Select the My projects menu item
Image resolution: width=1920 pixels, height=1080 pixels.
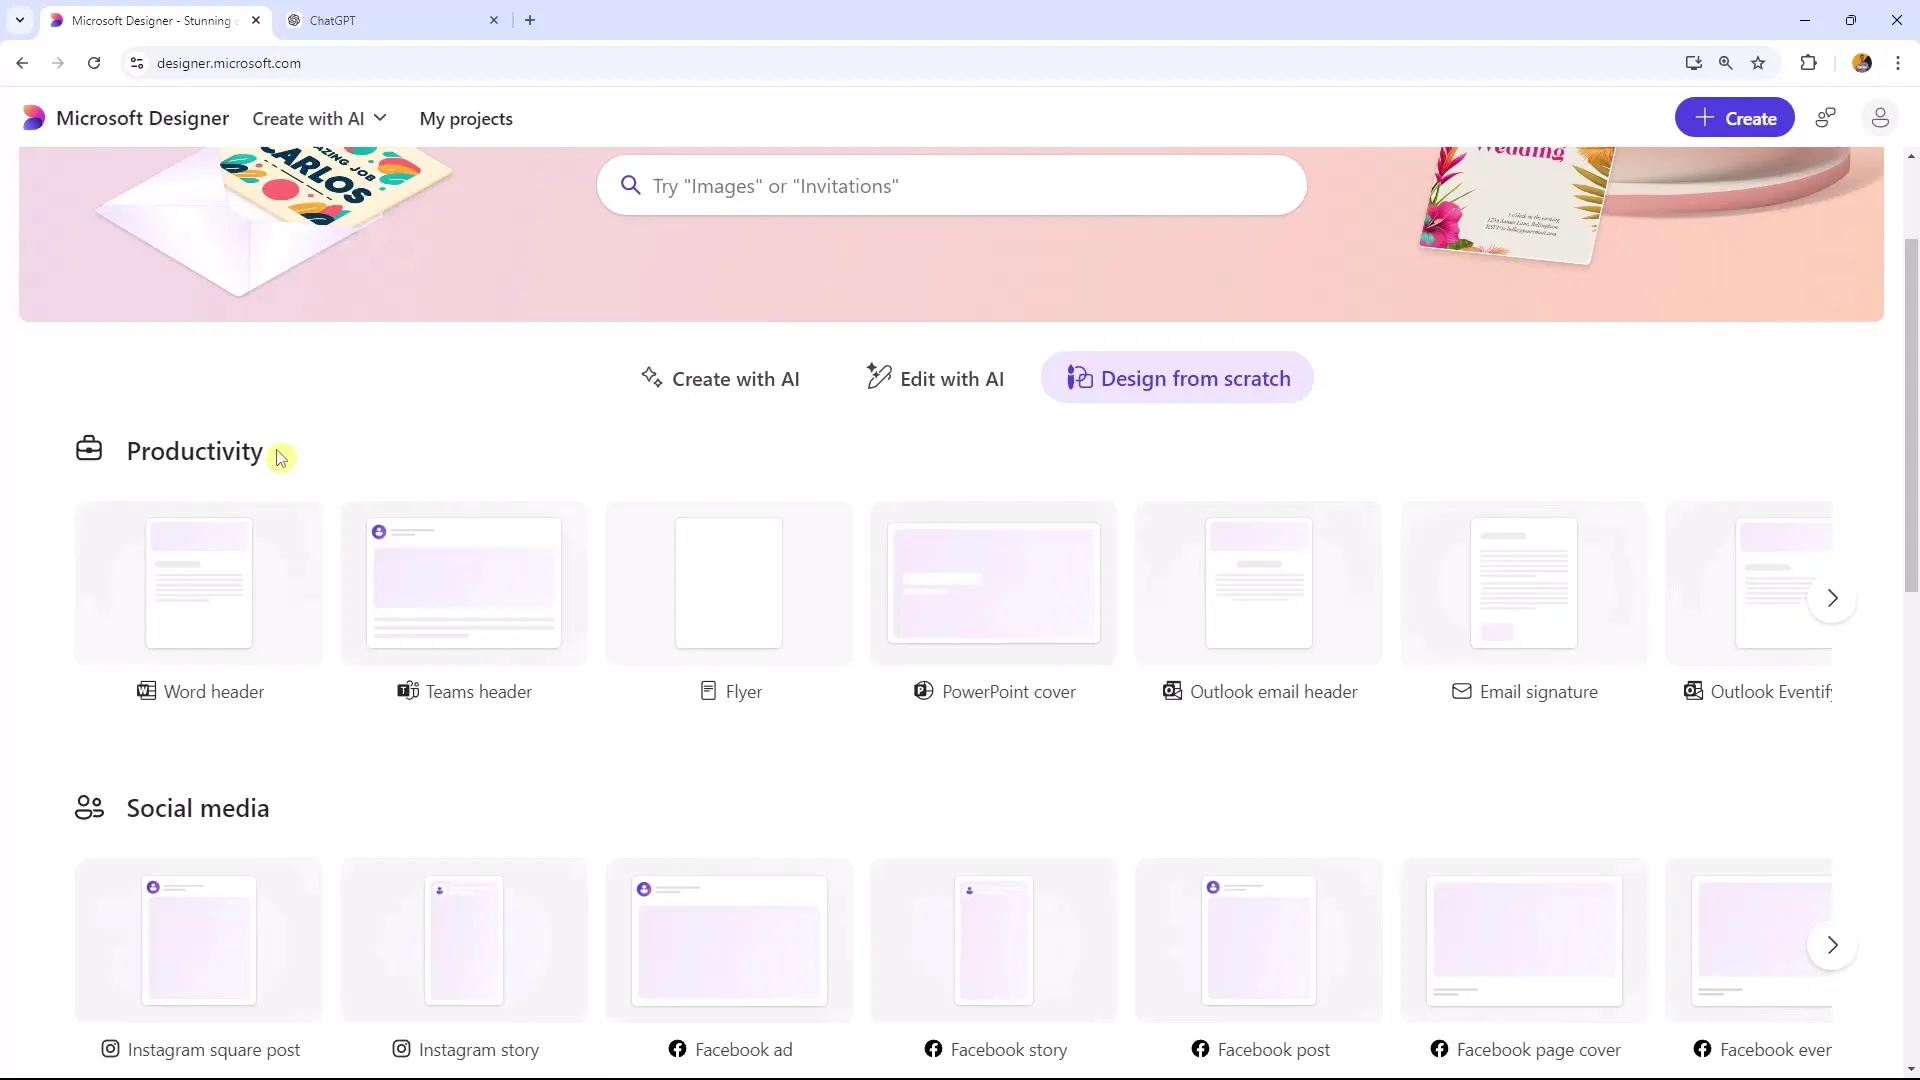pos(465,119)
